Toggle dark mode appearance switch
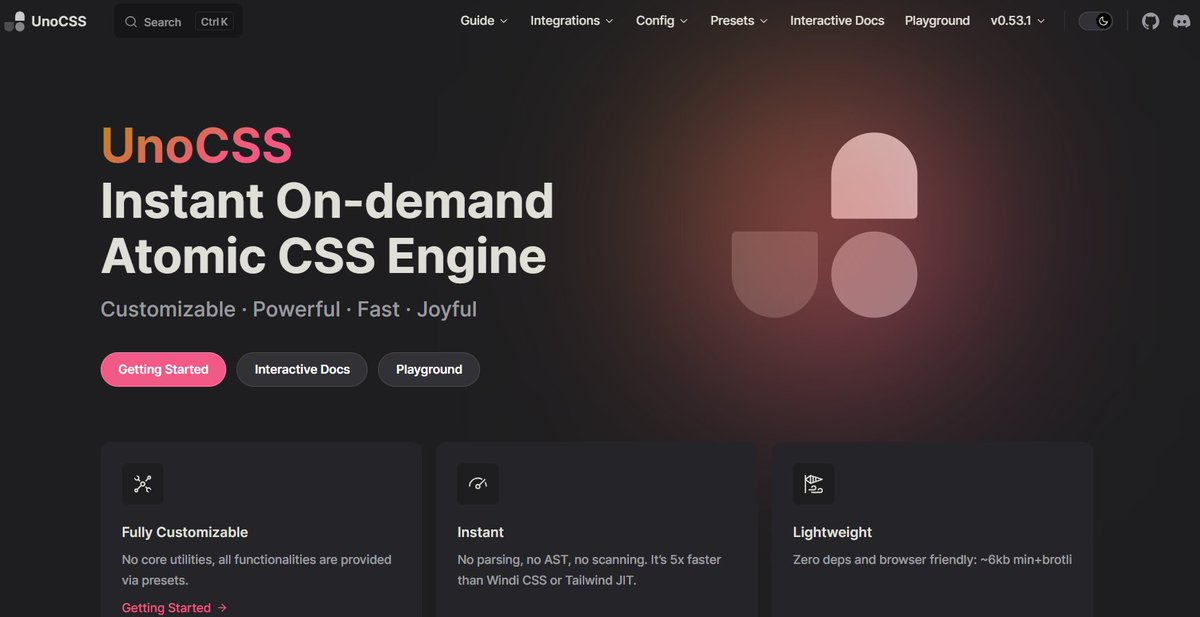The height and width of the screenshot is (617, 1200). point(1096,21)
